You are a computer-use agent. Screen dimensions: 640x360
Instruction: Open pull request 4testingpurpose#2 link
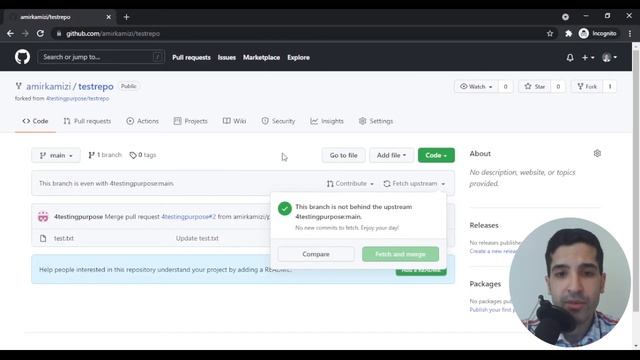(x=189, y=217)
